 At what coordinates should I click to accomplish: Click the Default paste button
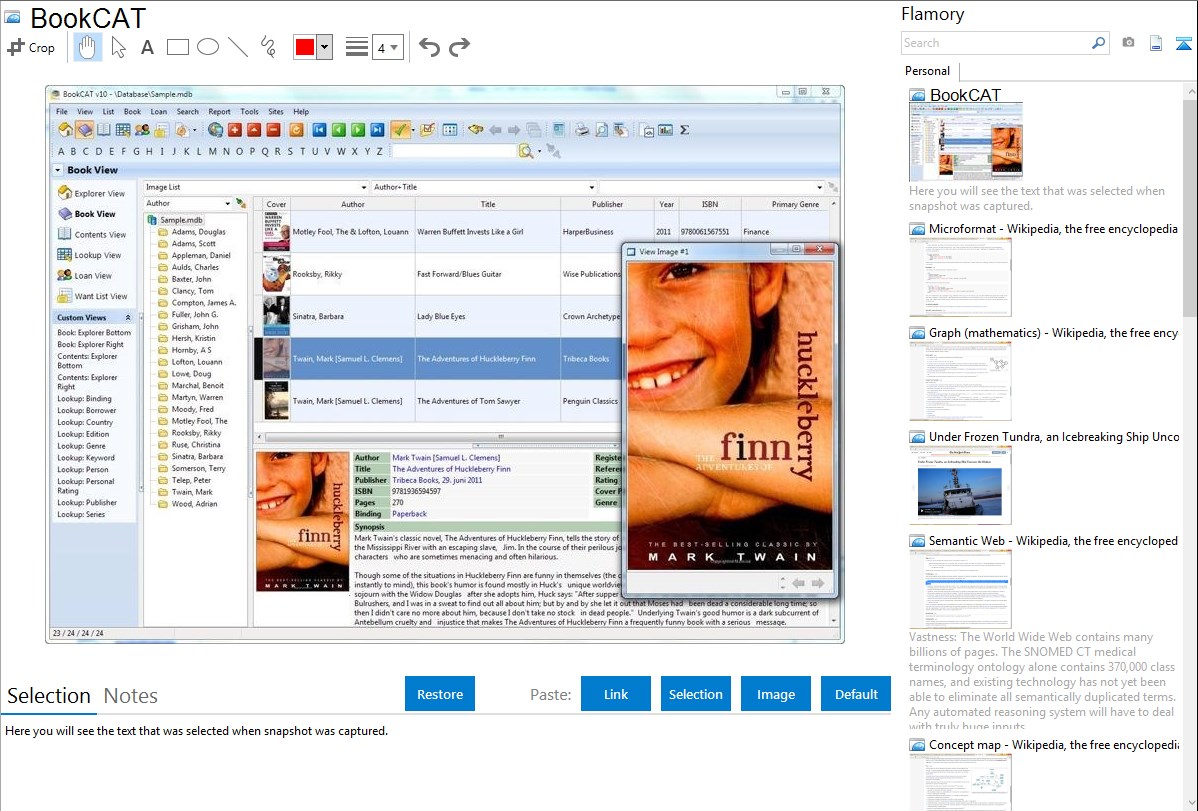[x=856, y=694]
